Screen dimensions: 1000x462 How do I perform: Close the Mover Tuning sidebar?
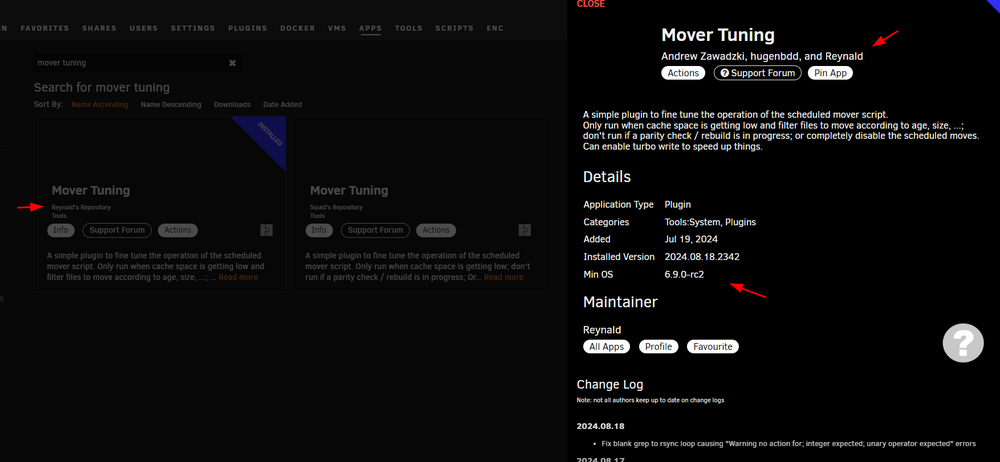click(591, 4)
